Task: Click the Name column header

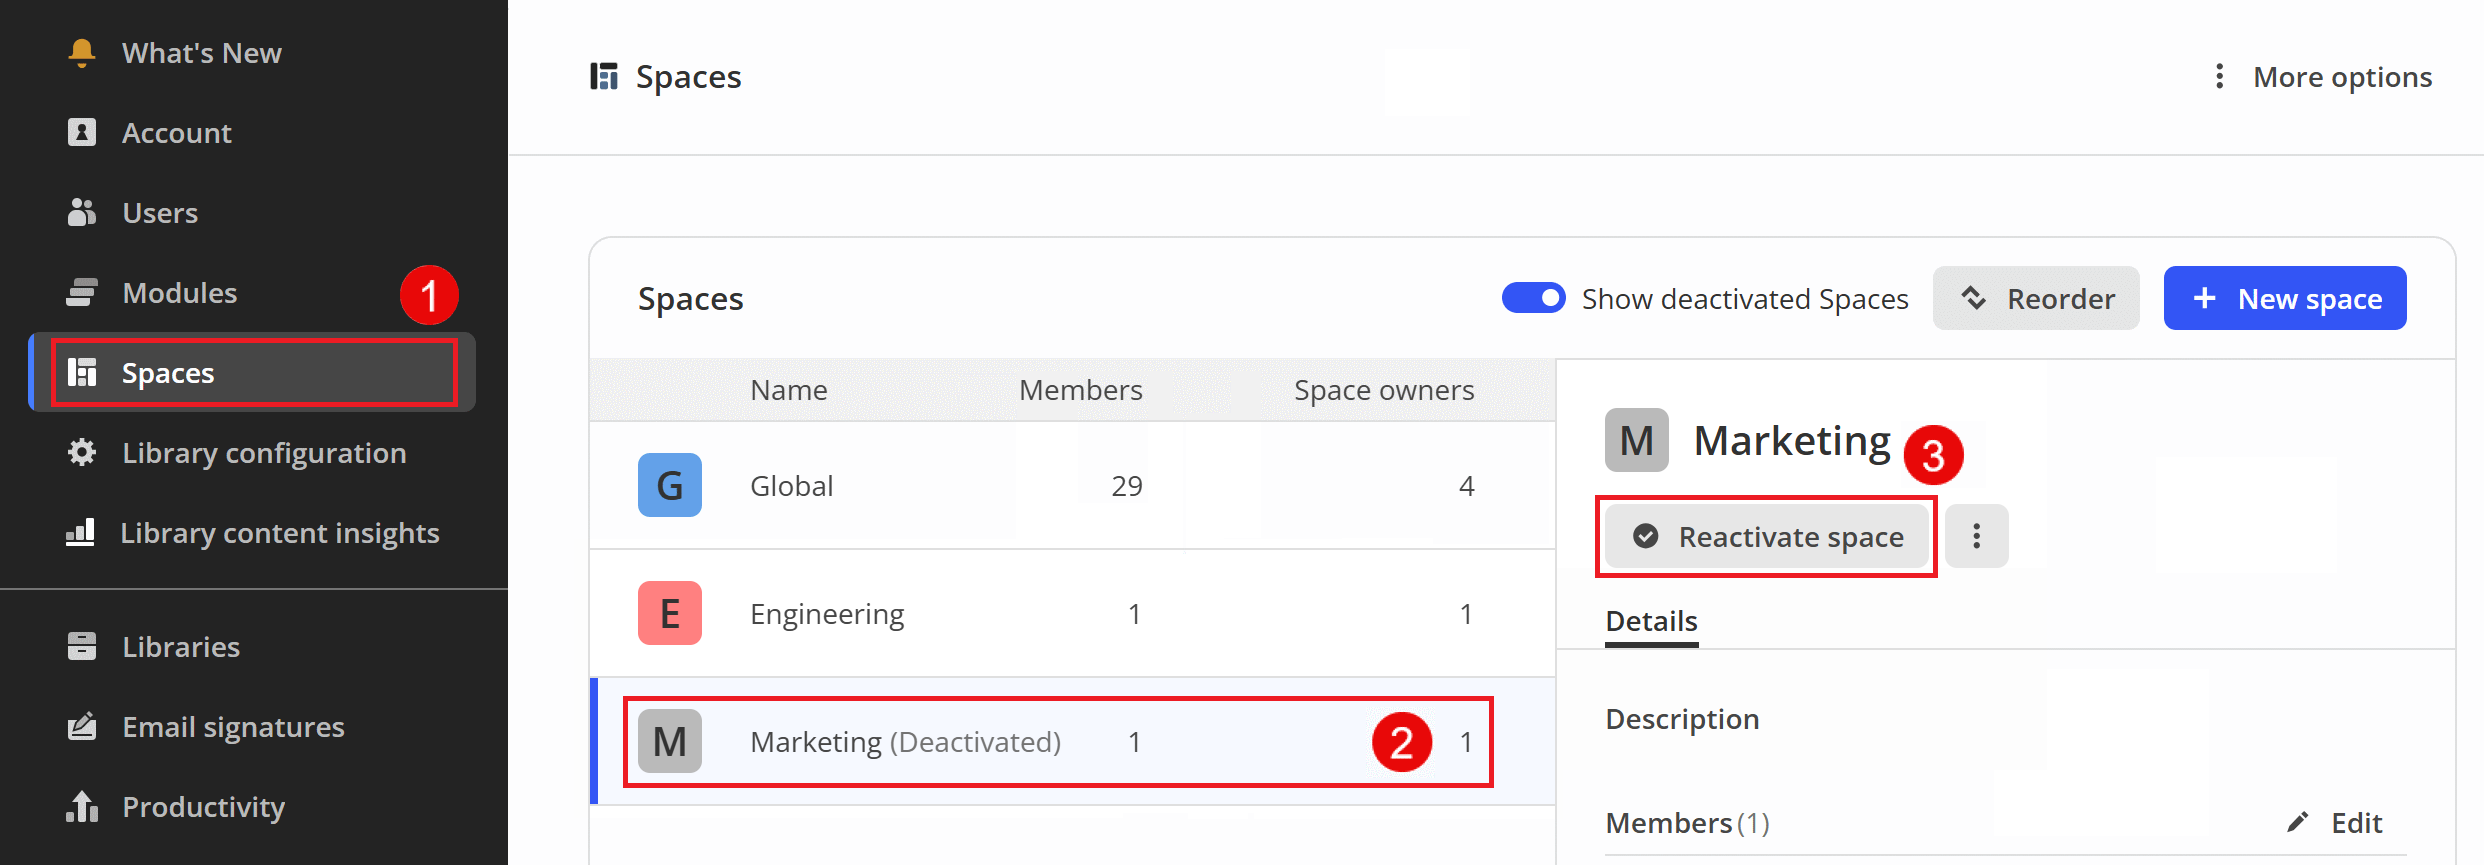Action: click(x=789, y=389)
